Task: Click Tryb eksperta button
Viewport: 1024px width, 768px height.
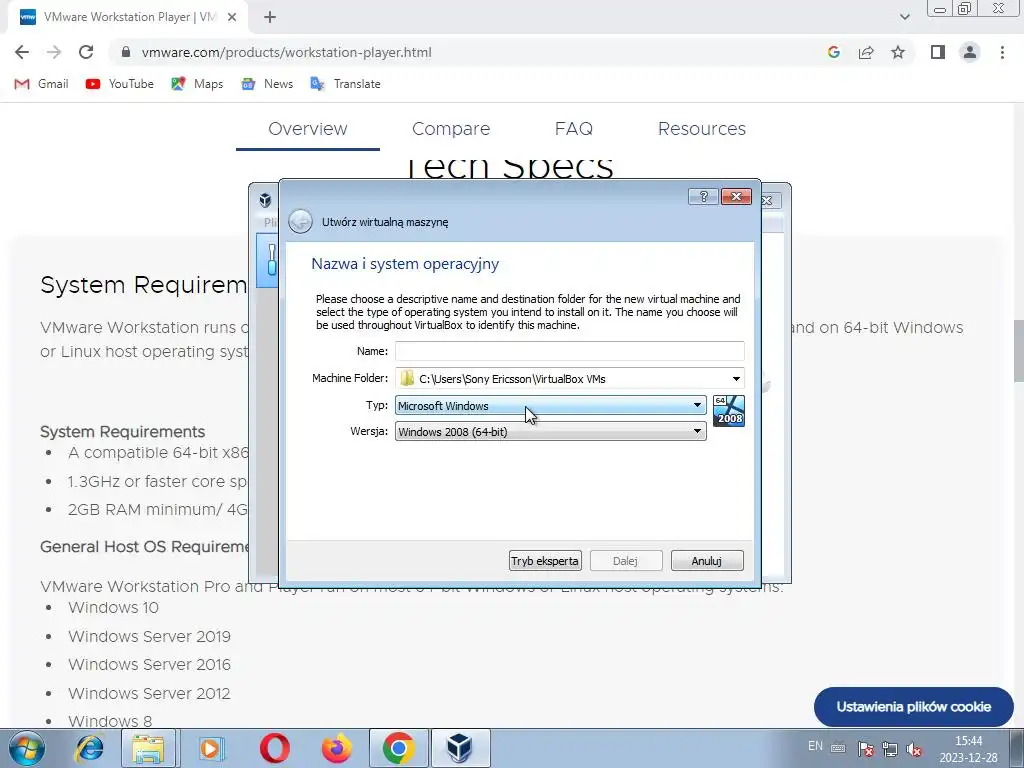Action: pyautogui.click(x=545, y=561)
